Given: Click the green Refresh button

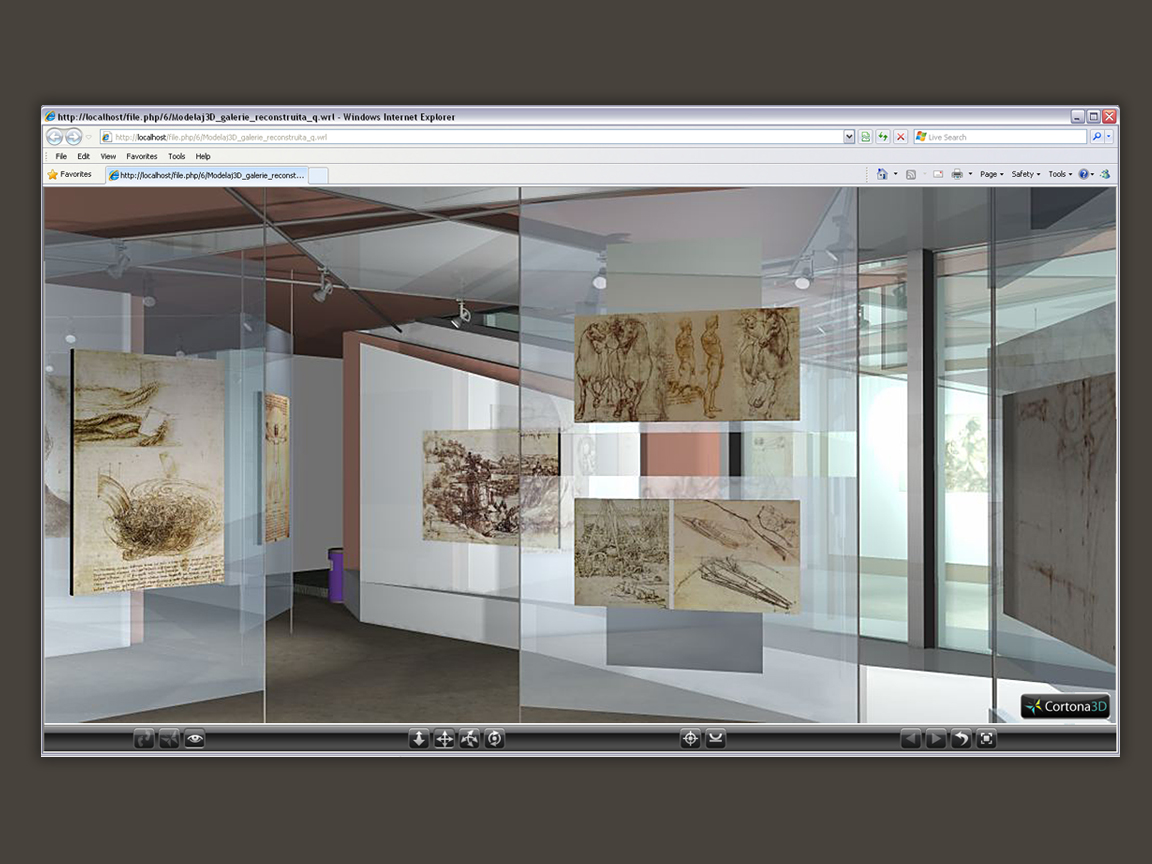Looking at the screenshot, I should pos(883,137).
